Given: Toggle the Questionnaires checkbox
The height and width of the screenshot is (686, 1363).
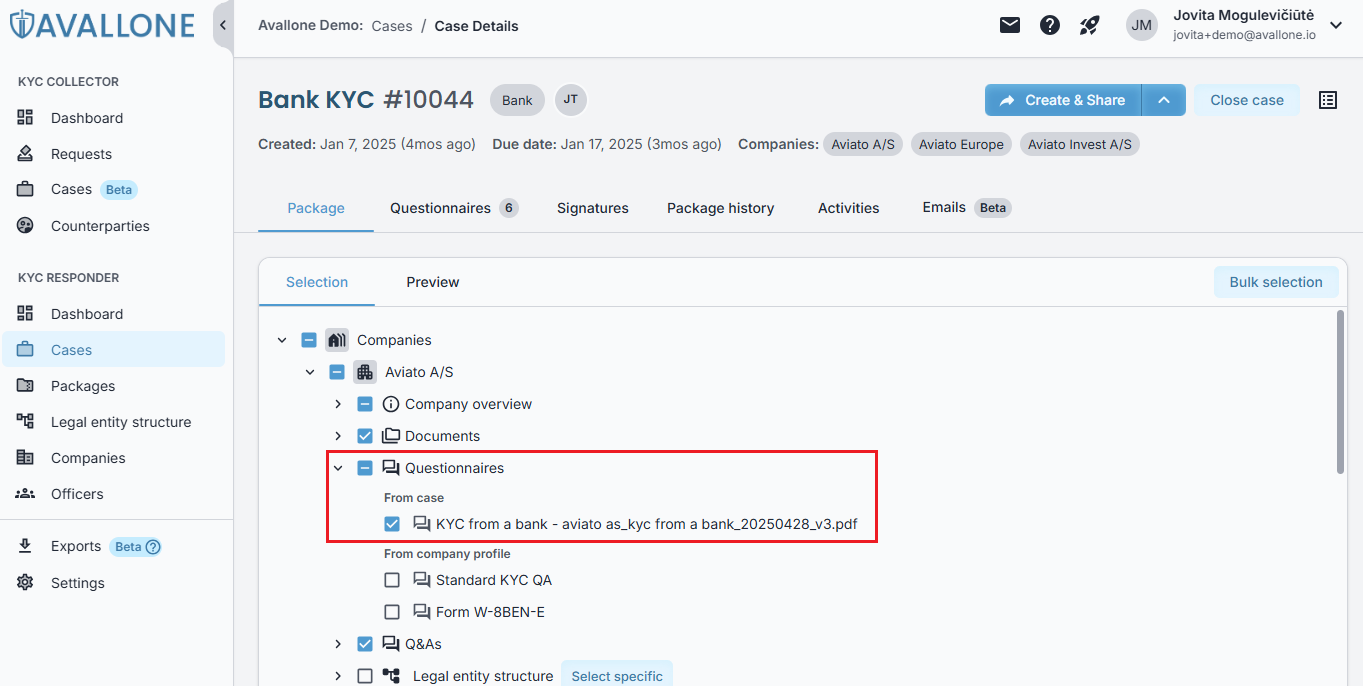Looking at the screenshot, I should tap(365, 468).
